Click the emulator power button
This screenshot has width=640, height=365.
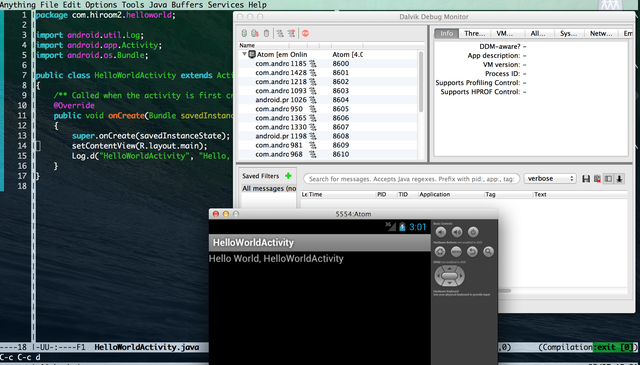pos(473,232)
